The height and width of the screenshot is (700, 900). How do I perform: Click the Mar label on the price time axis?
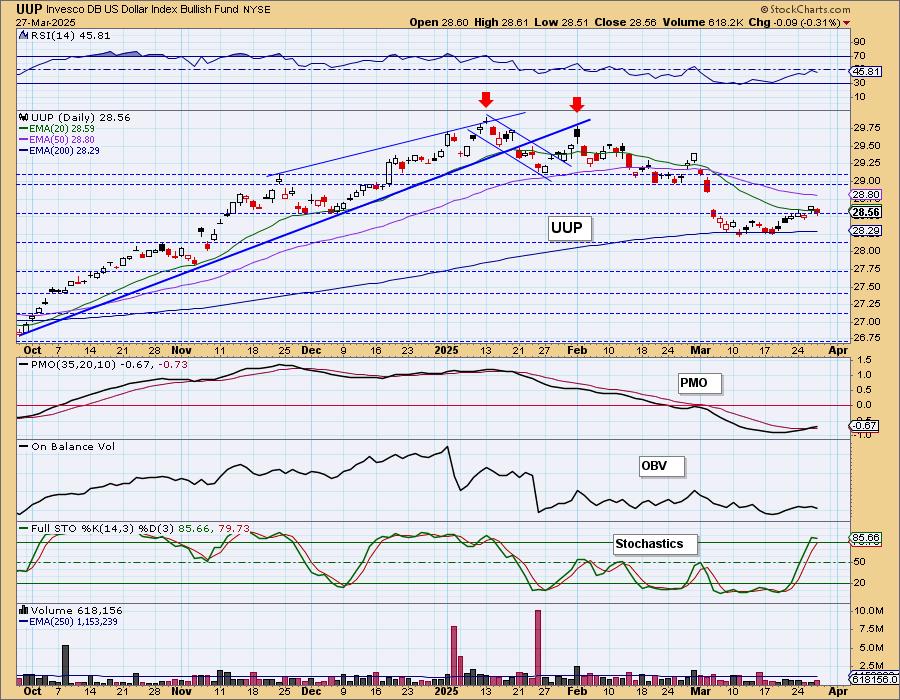pyautogui.click(x=700, y=350)
